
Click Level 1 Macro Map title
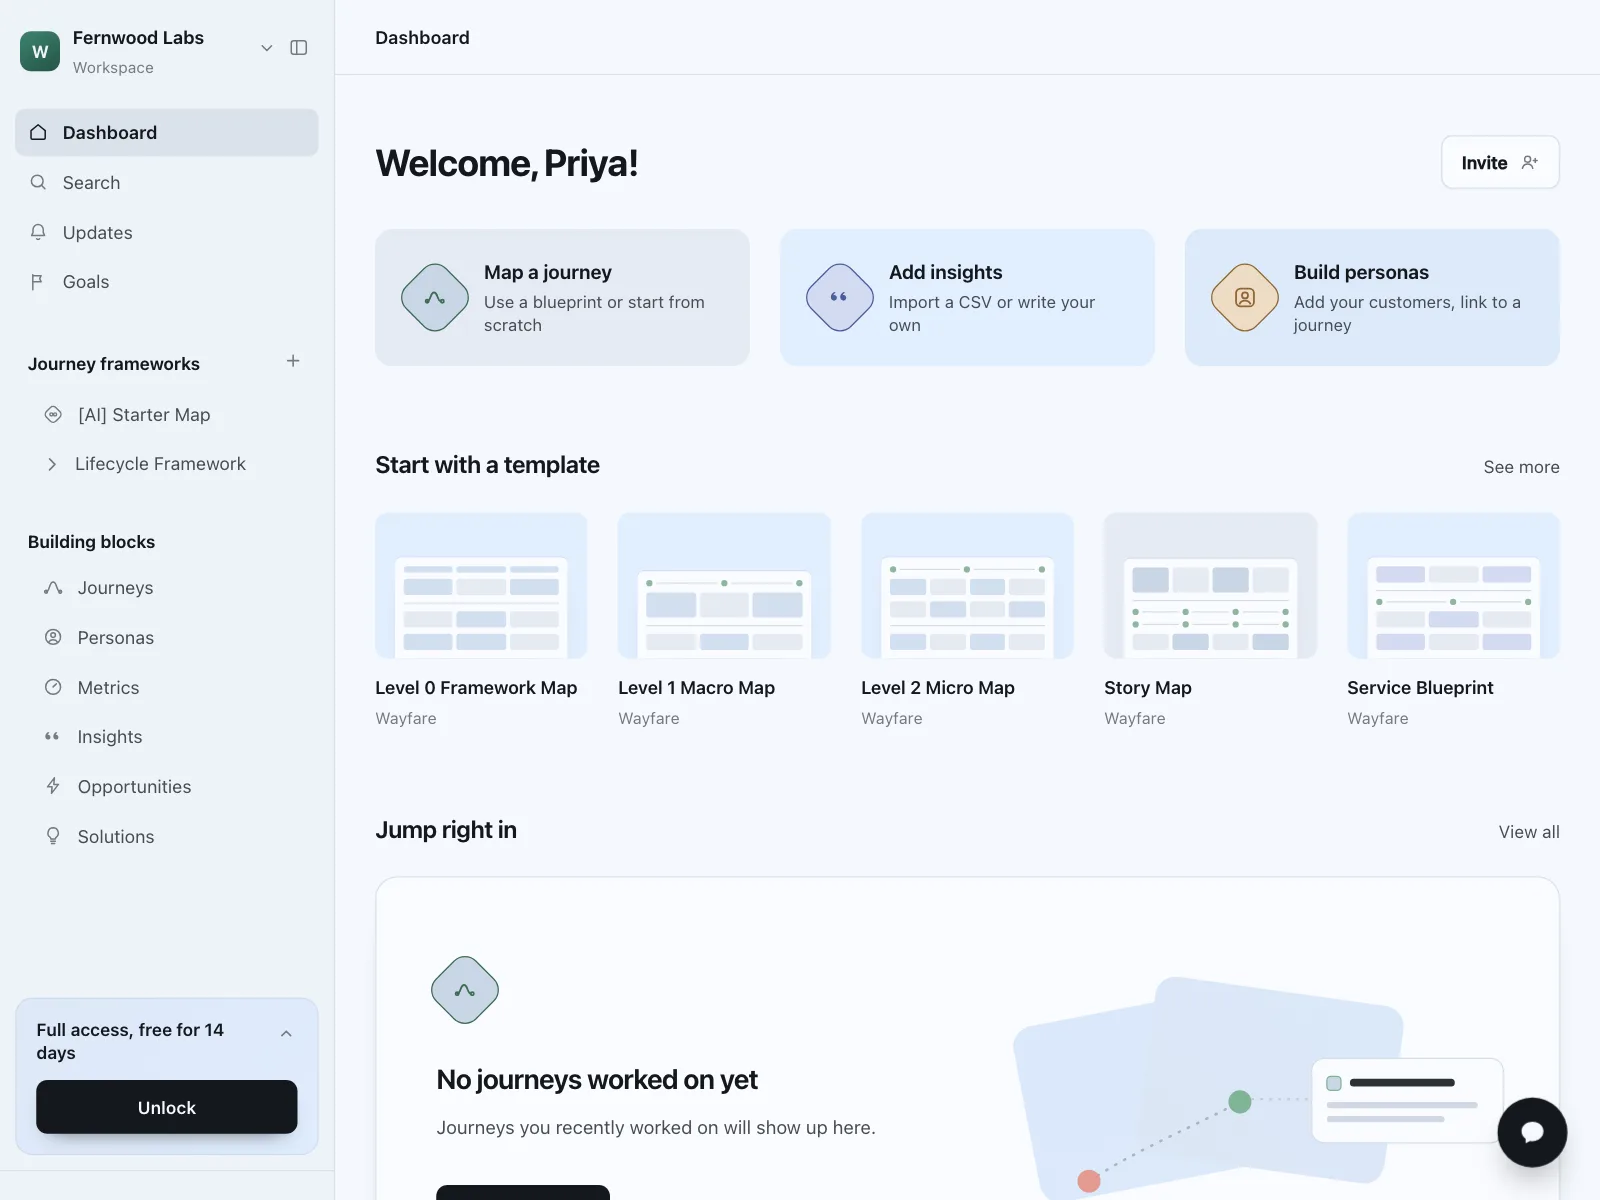pyautogui.click(x=696, y=688)
